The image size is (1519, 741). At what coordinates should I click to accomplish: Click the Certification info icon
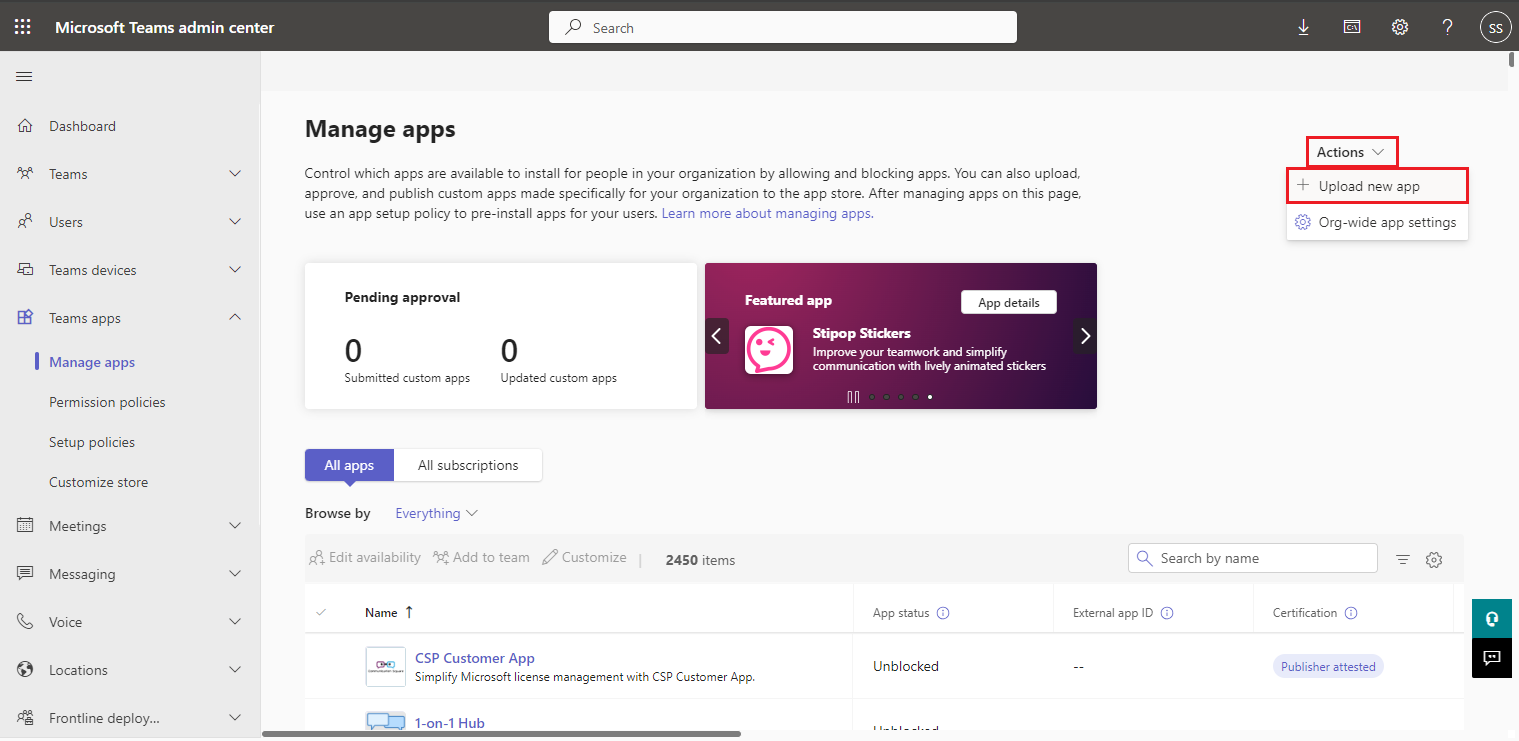point(1351,613)
